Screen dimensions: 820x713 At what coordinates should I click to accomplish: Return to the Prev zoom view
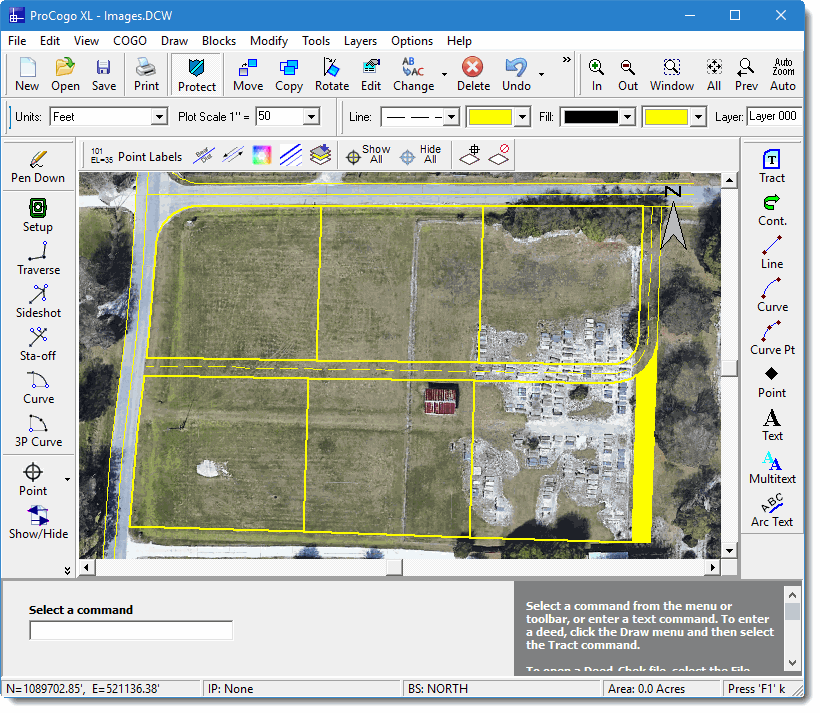tap(746, 74)
